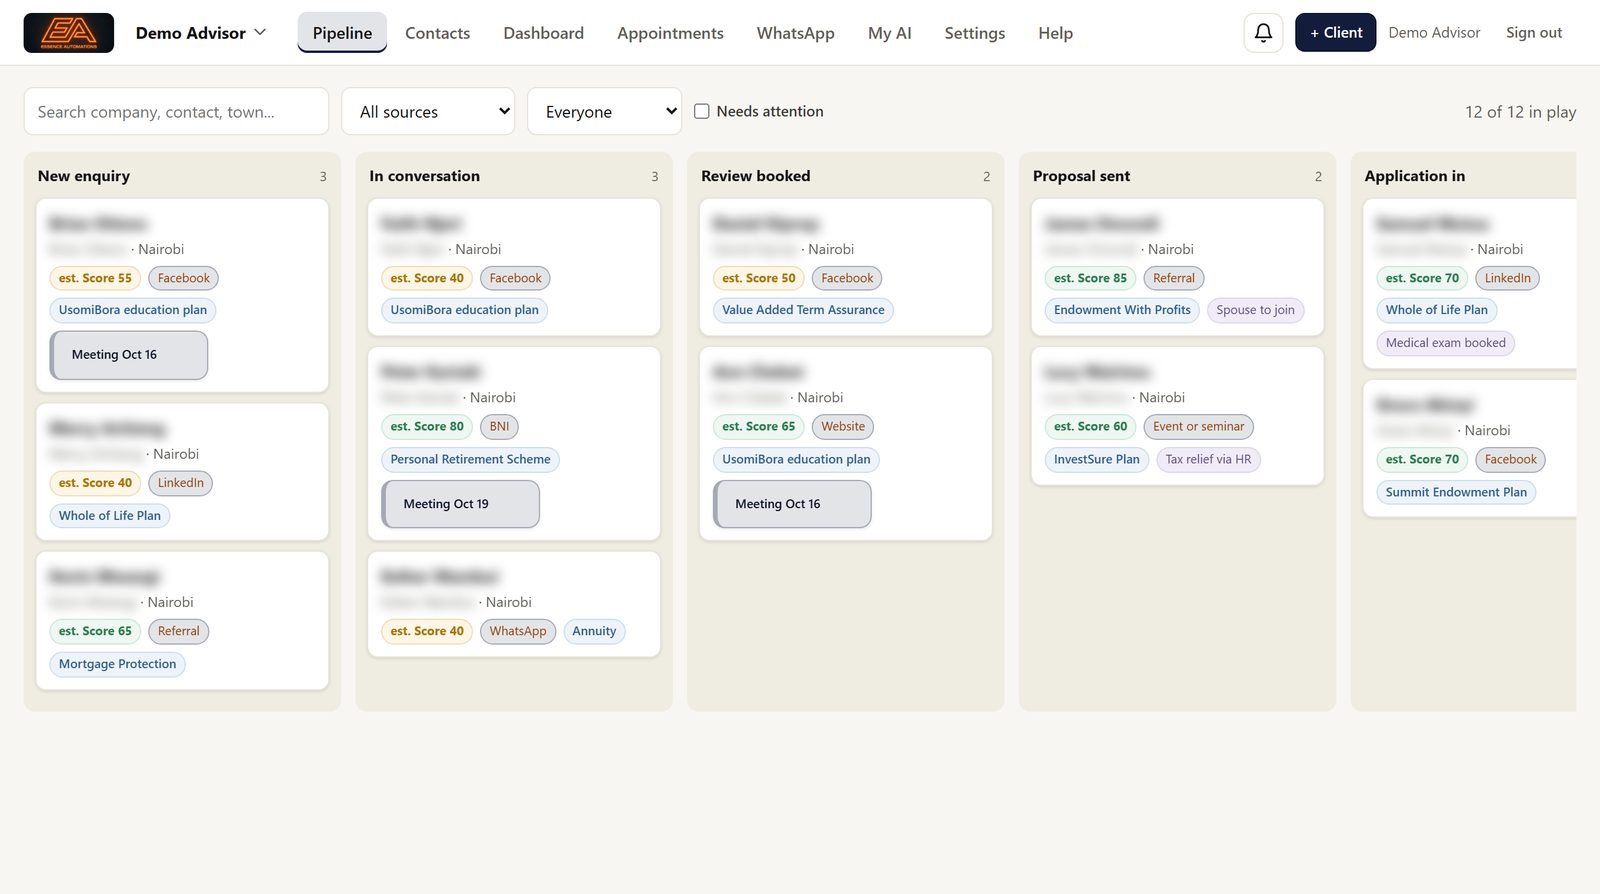
Task: Go to the Contacts tab
Action: 437,33
